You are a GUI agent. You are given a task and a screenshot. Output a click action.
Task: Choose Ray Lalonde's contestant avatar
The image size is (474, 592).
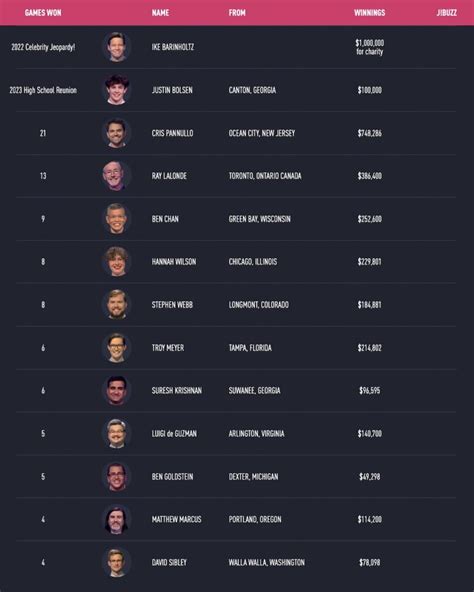(x=116, y=176)
